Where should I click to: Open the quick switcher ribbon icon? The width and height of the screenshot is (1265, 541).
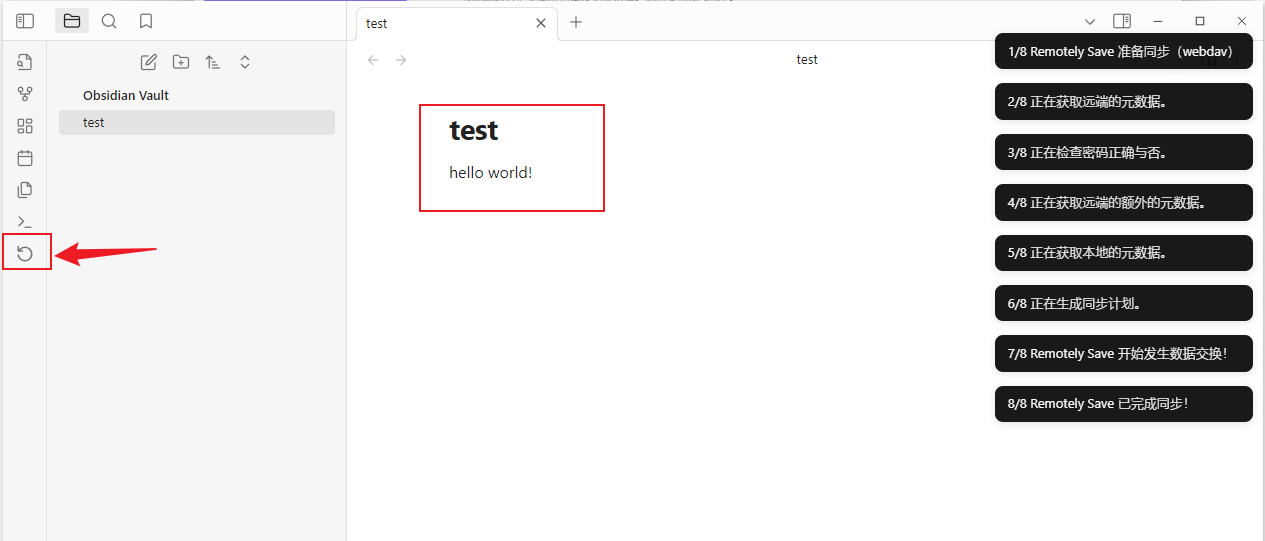(25, 62)
